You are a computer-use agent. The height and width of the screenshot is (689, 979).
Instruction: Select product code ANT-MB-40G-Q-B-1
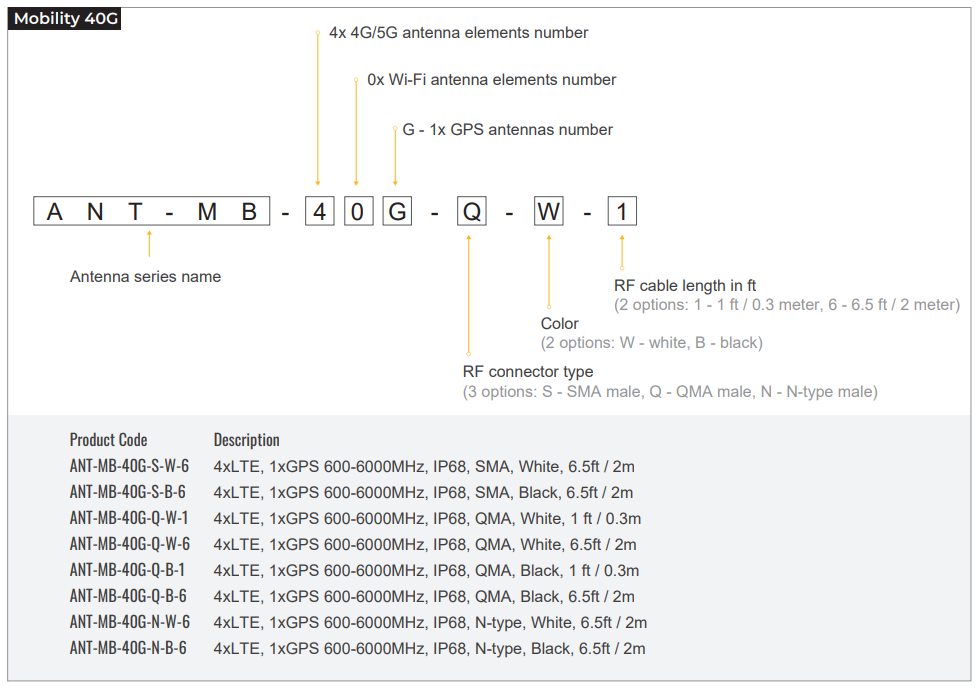(x=127, y=570)
